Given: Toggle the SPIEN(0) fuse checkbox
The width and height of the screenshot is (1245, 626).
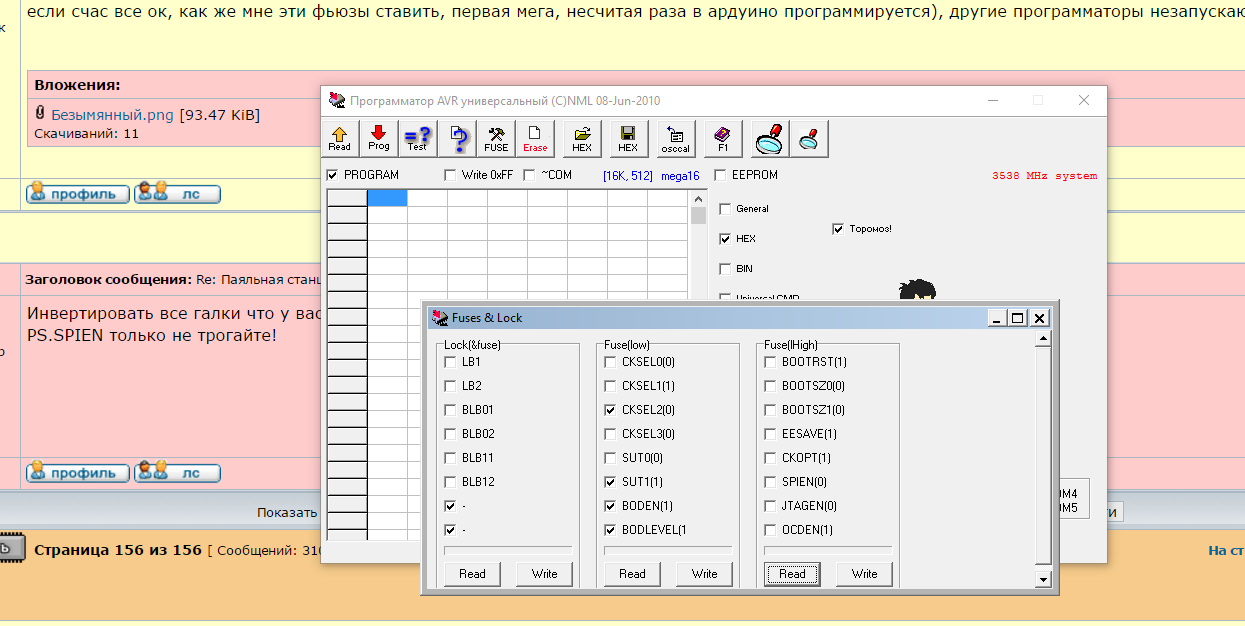Looking at the screenshot, I should pyautogui.click(x=770, y=482).
